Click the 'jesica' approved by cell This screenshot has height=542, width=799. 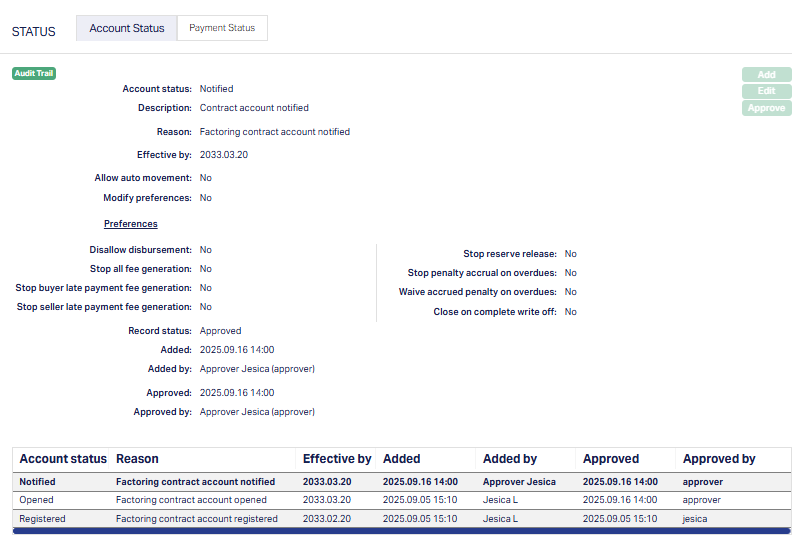pyautogui.click(x=695, y=519)
